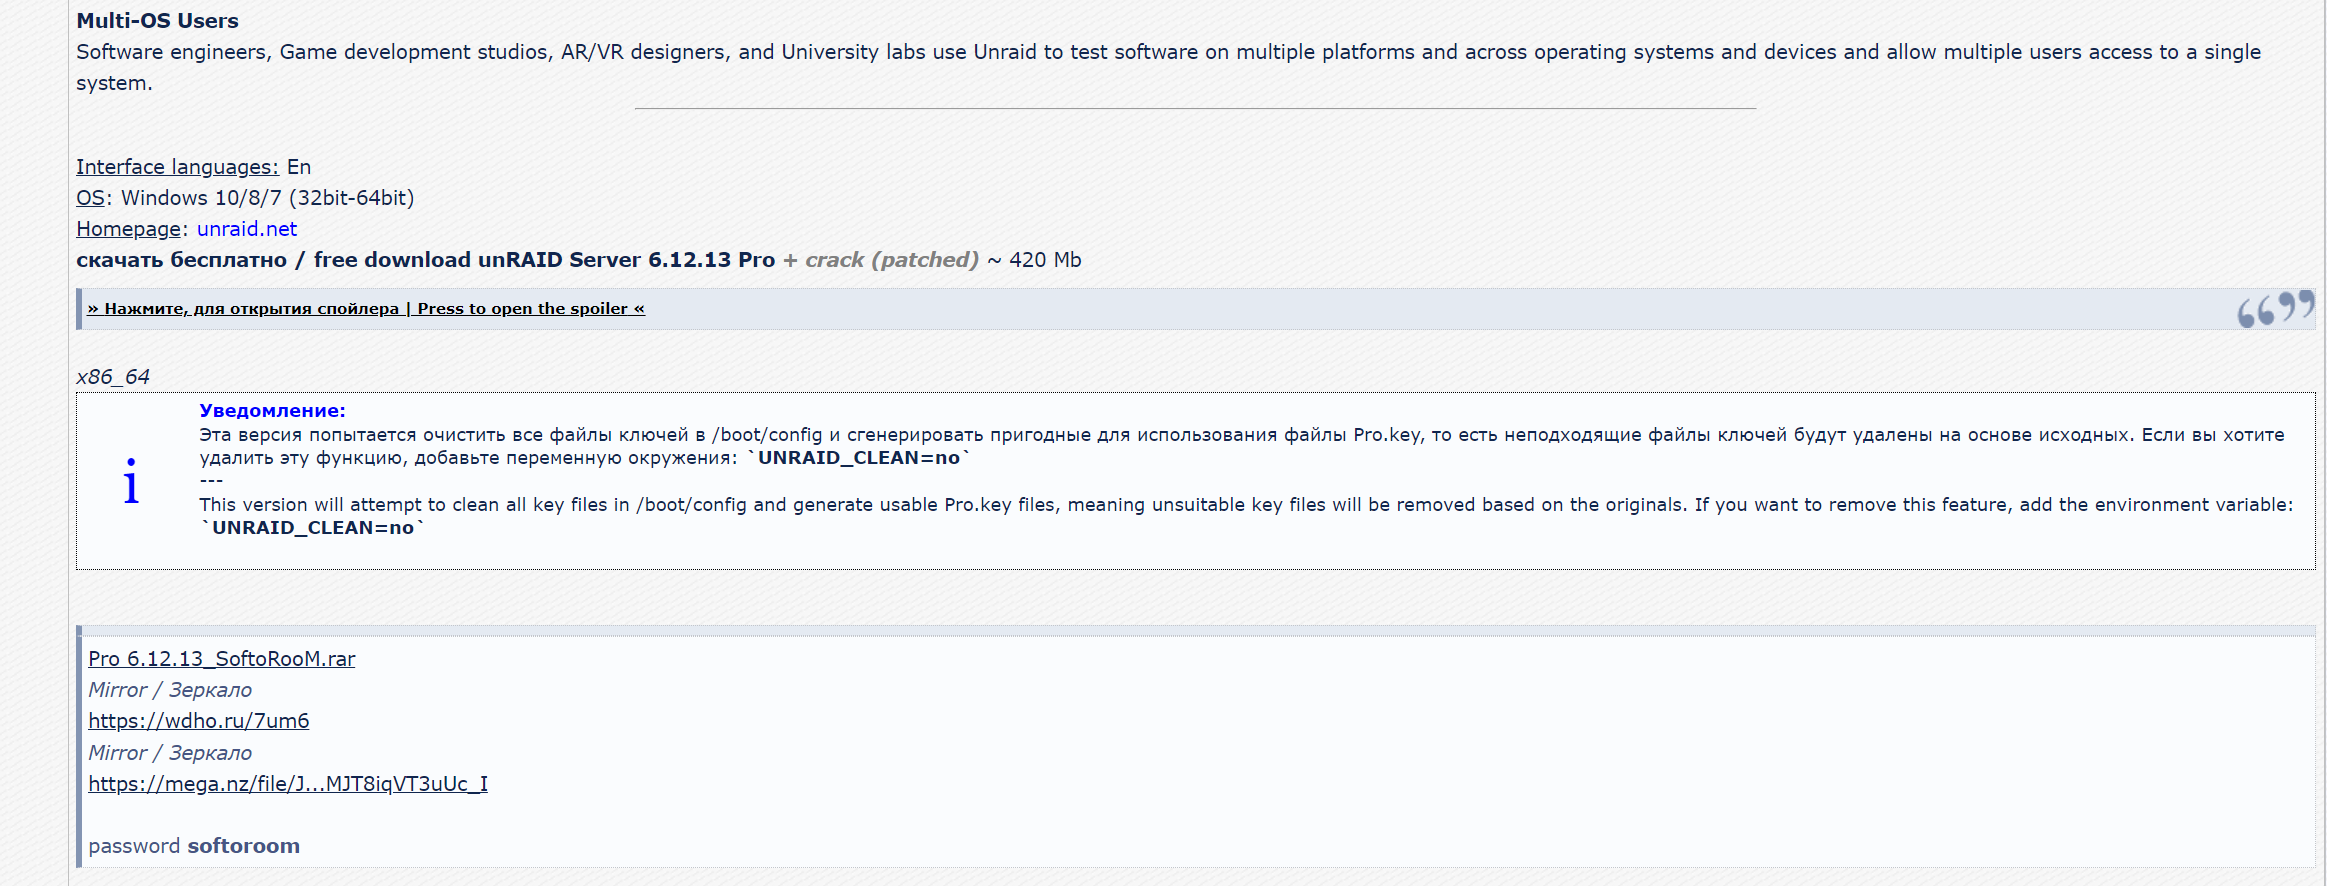
Task: Click the '~ 420 Mb' size text
Action: pyautogui.click(x=1035, y=260)
